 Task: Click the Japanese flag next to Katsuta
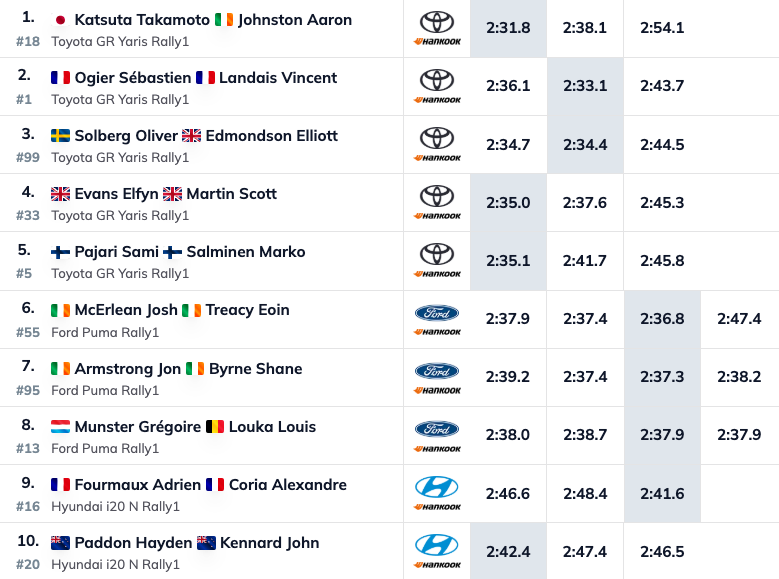(60, 20)
